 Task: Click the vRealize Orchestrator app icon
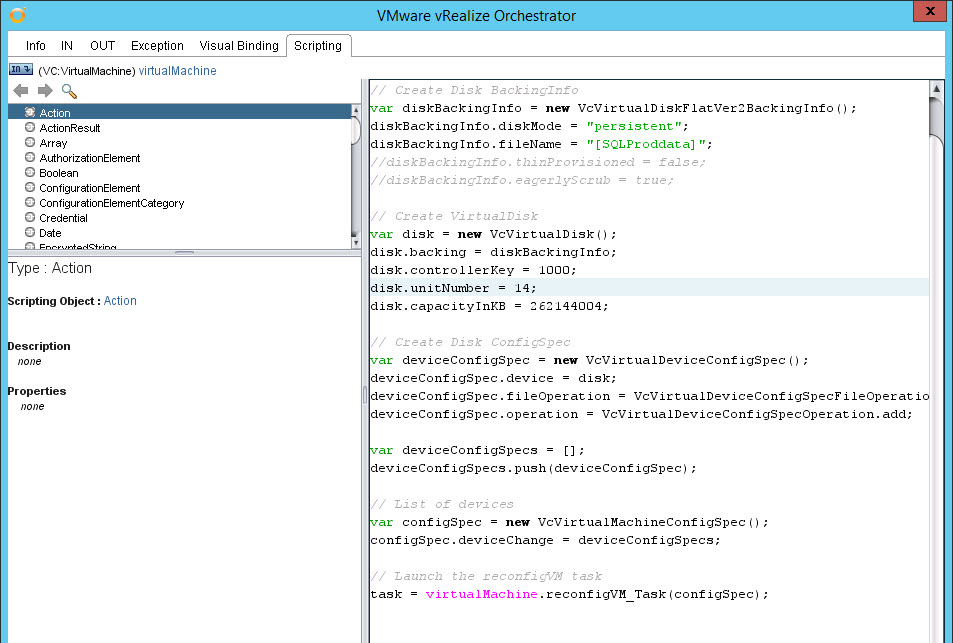(x=18, y=15)
